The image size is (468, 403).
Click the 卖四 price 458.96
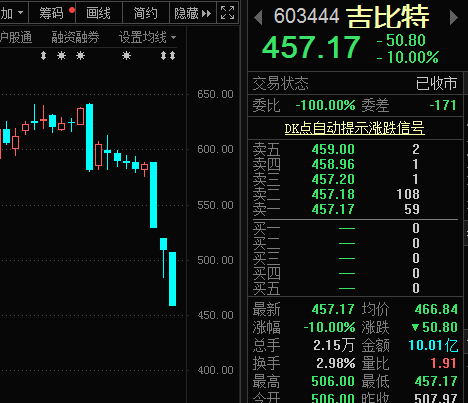click(333, 164)
